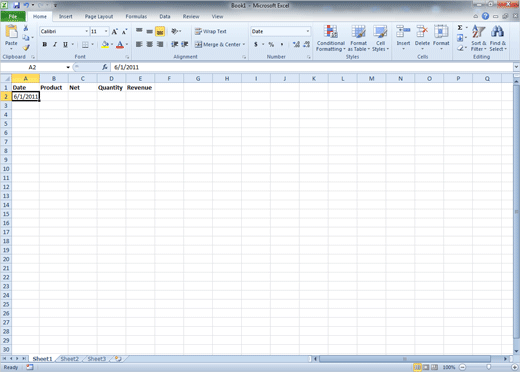Click the Increase Decimal icon
Viewport: 520px width, 372px height.
pyautogui.click(x=296, y=44)
